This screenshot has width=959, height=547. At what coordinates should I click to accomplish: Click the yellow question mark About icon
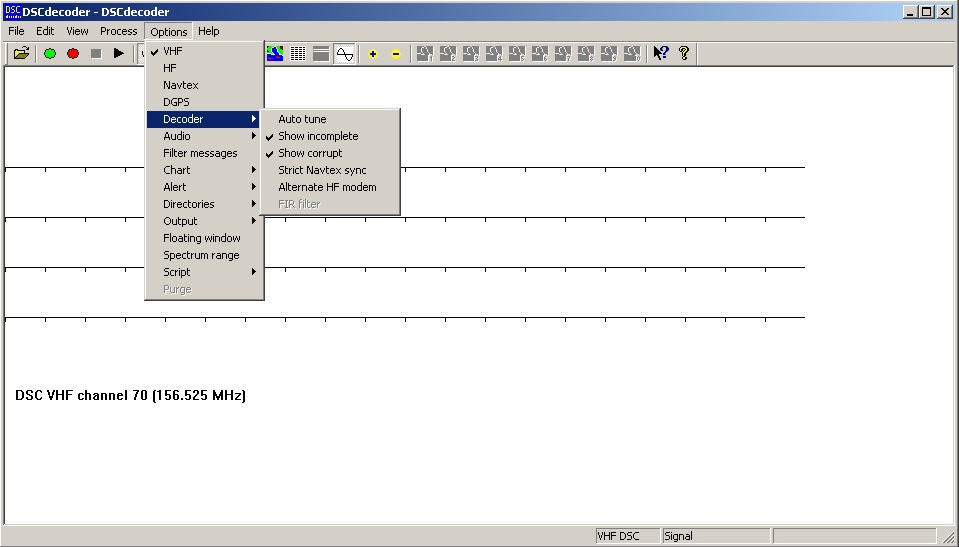pos(684,54)
